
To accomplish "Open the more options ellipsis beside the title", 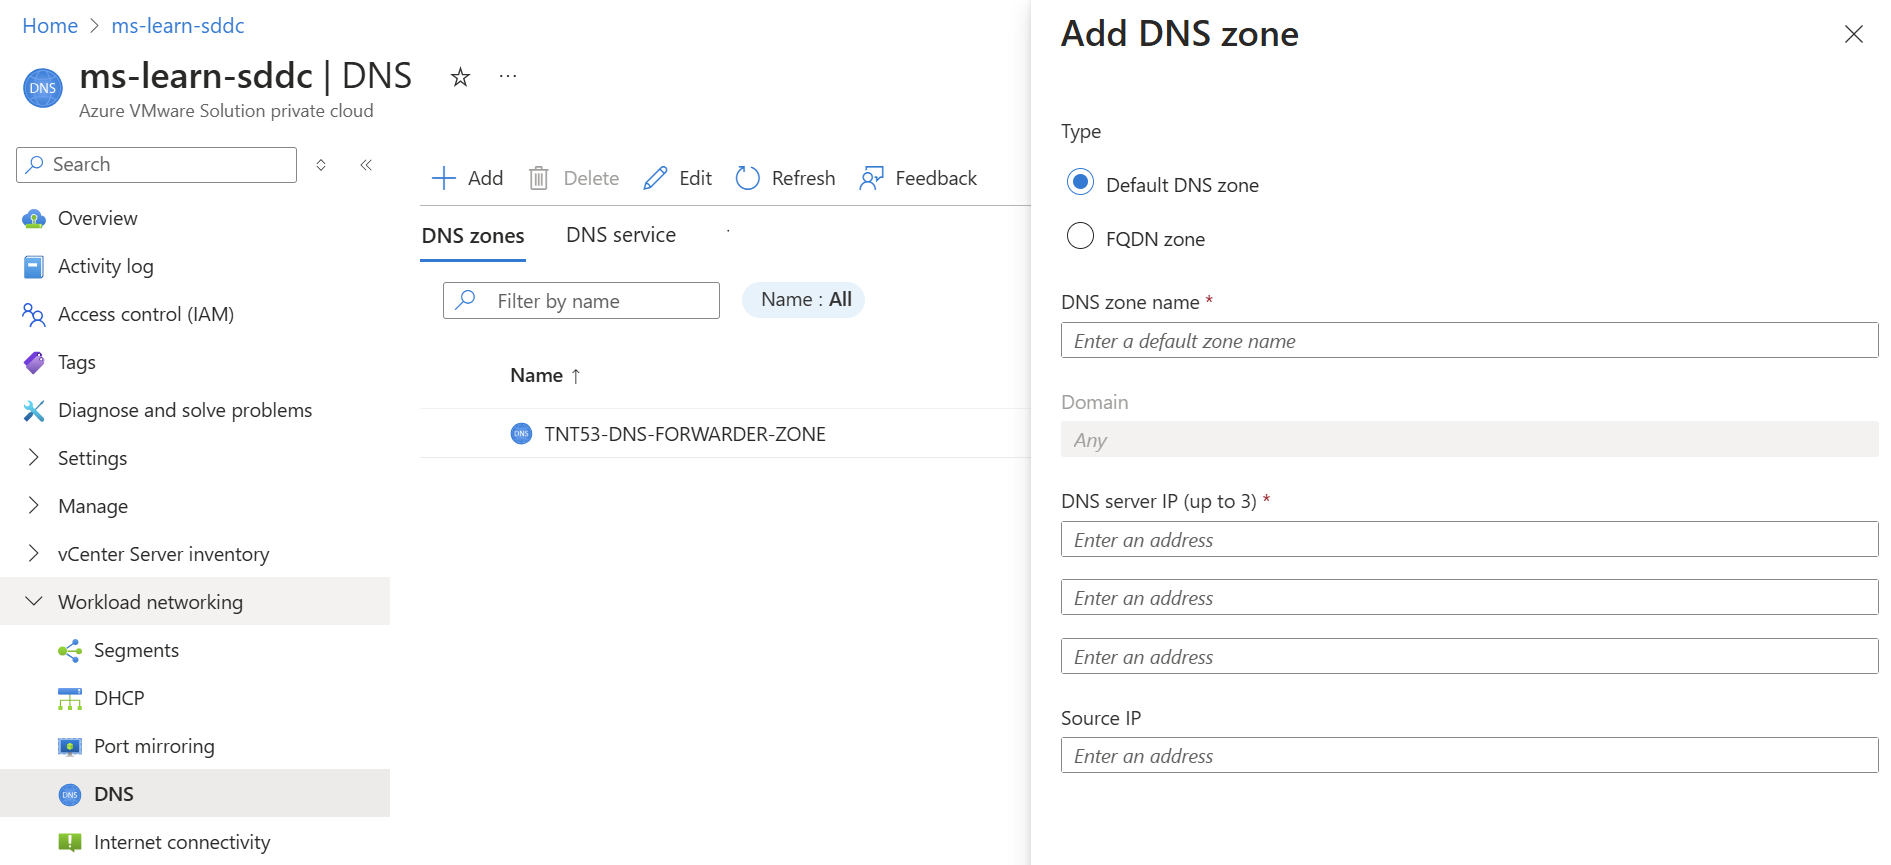I will (508, 76).
